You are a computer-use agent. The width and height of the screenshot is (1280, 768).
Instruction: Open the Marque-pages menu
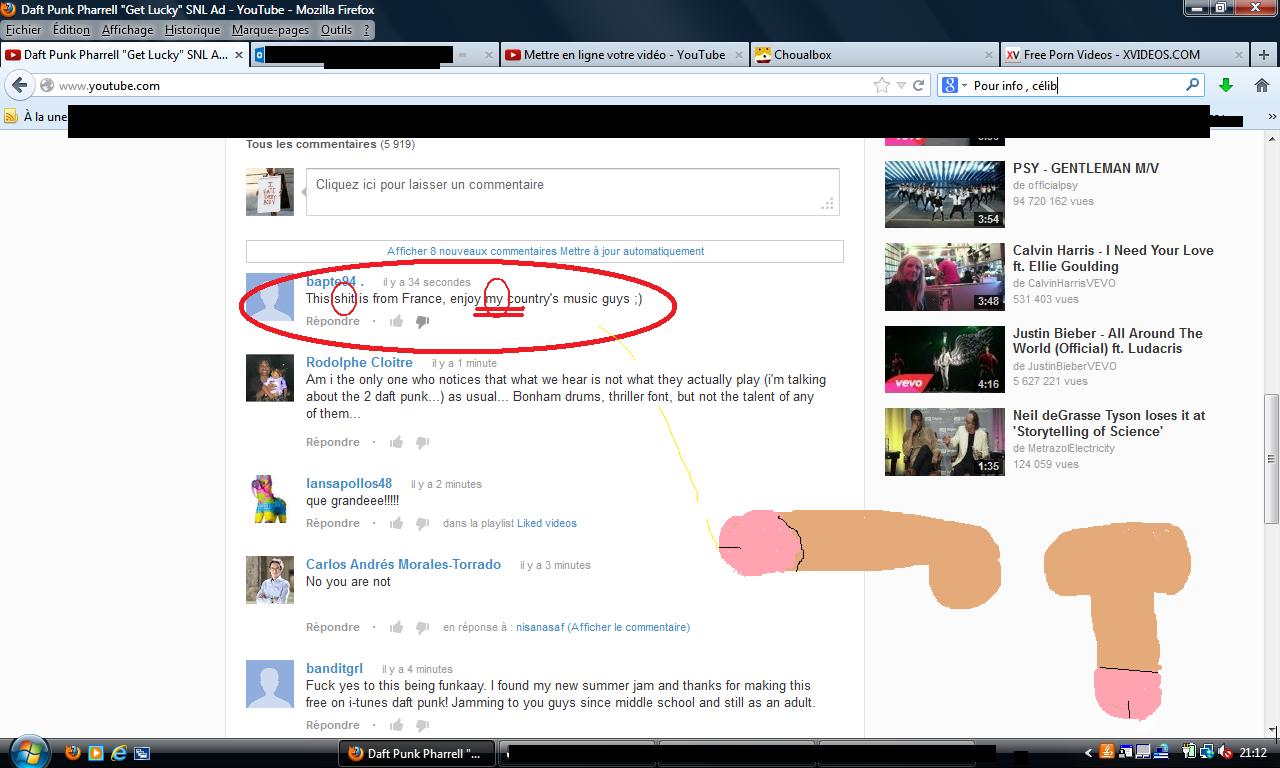coord(270,30)
